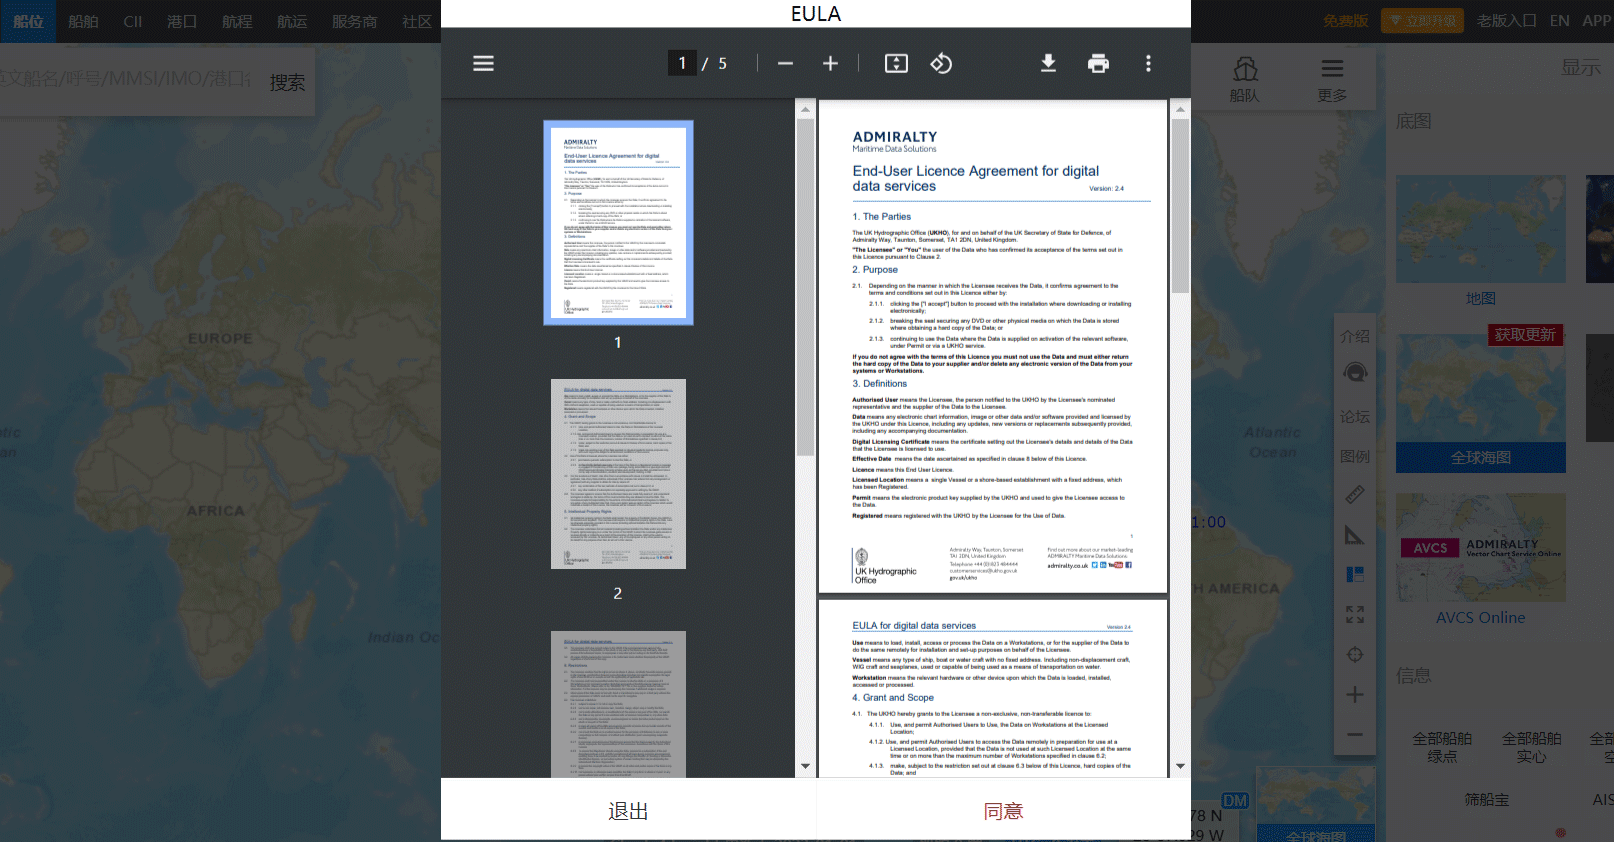Screen dimensions: 1614x842
Task: Zoom in the map with plus icon
Action: (x=1355, y=694)
